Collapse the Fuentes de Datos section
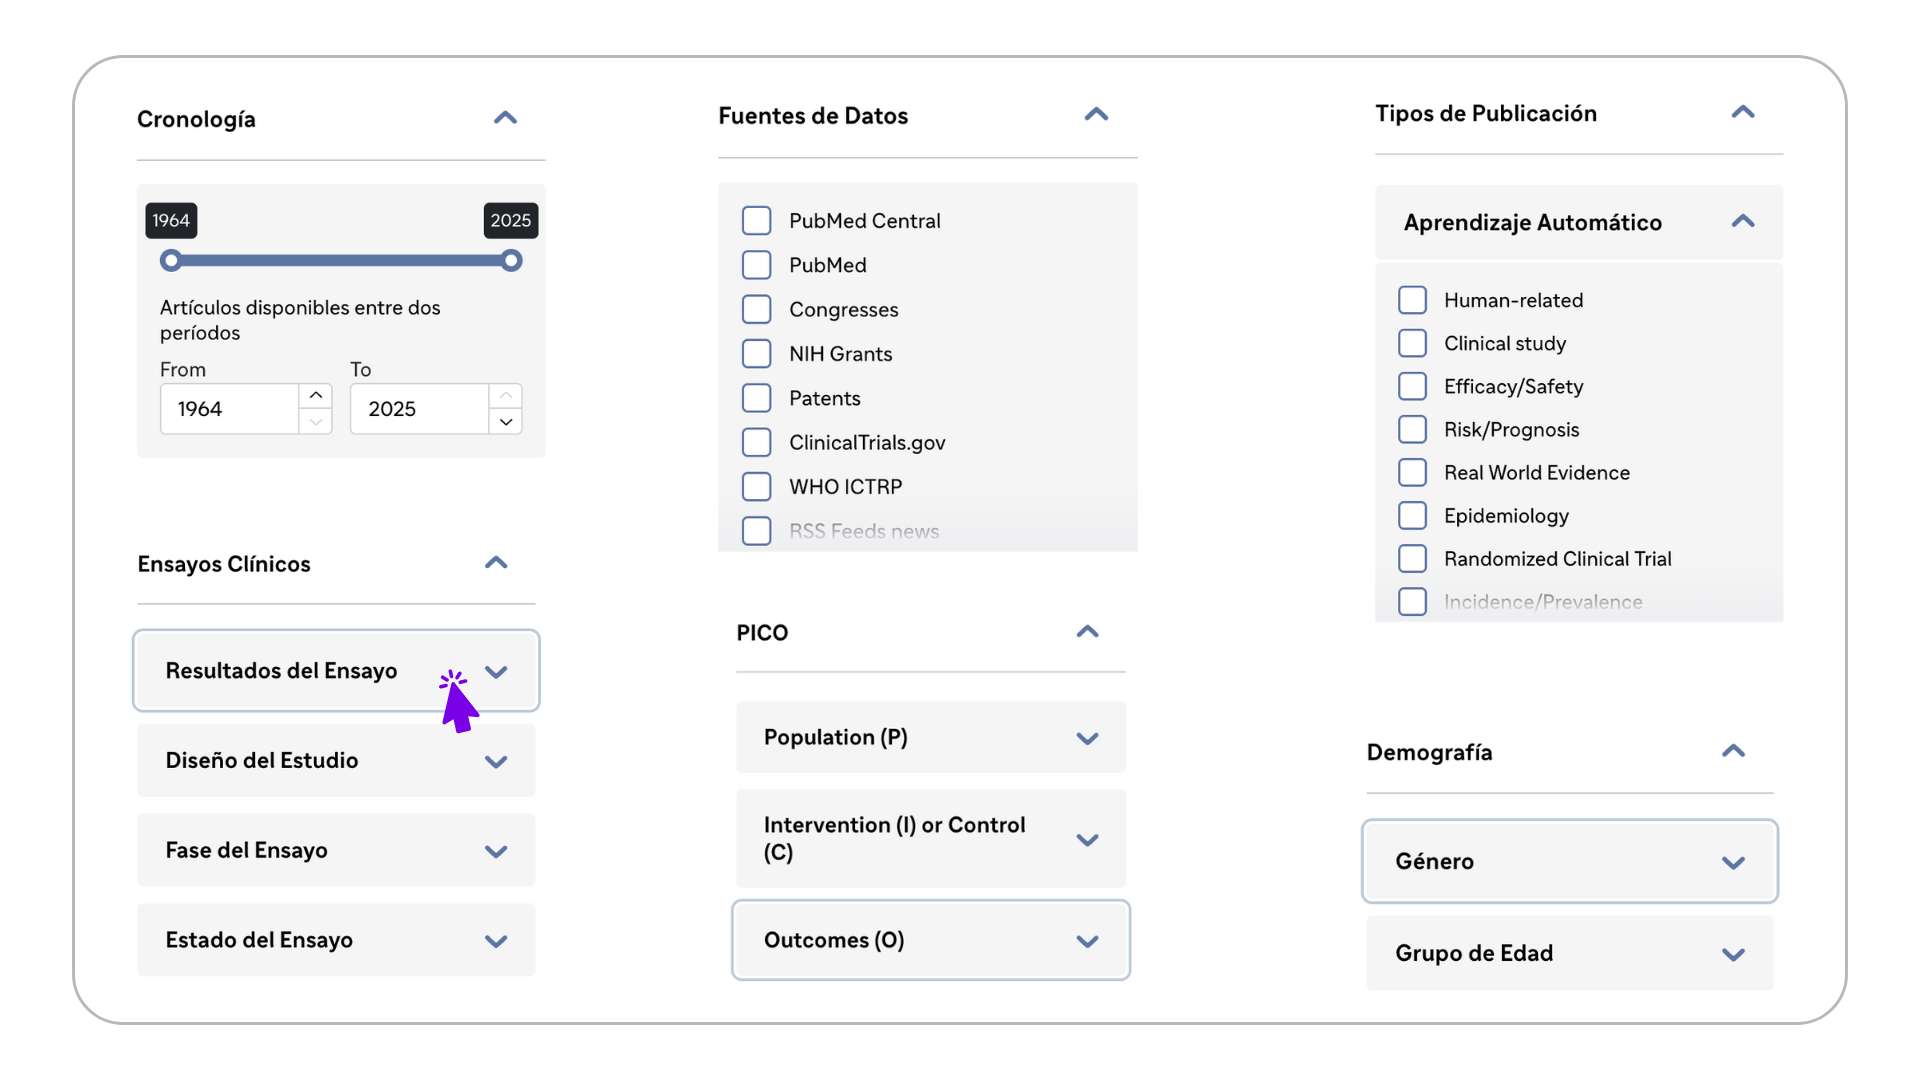The height and width of the screenshot is (1080, 1920). [x=1096, y=114]
